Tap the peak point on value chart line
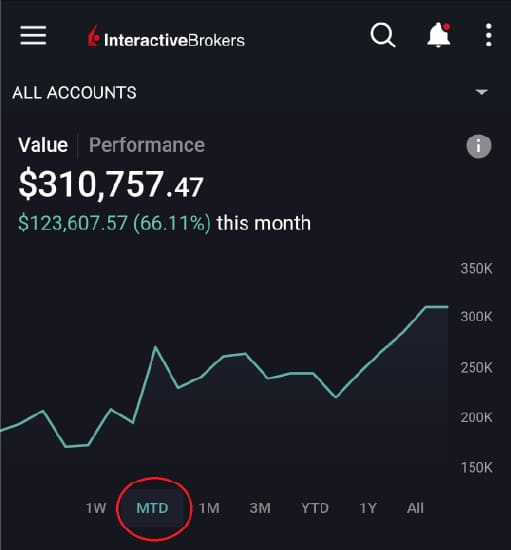Image resolution: width=511 pixels, height=550 pixels. tap(426, 307)
